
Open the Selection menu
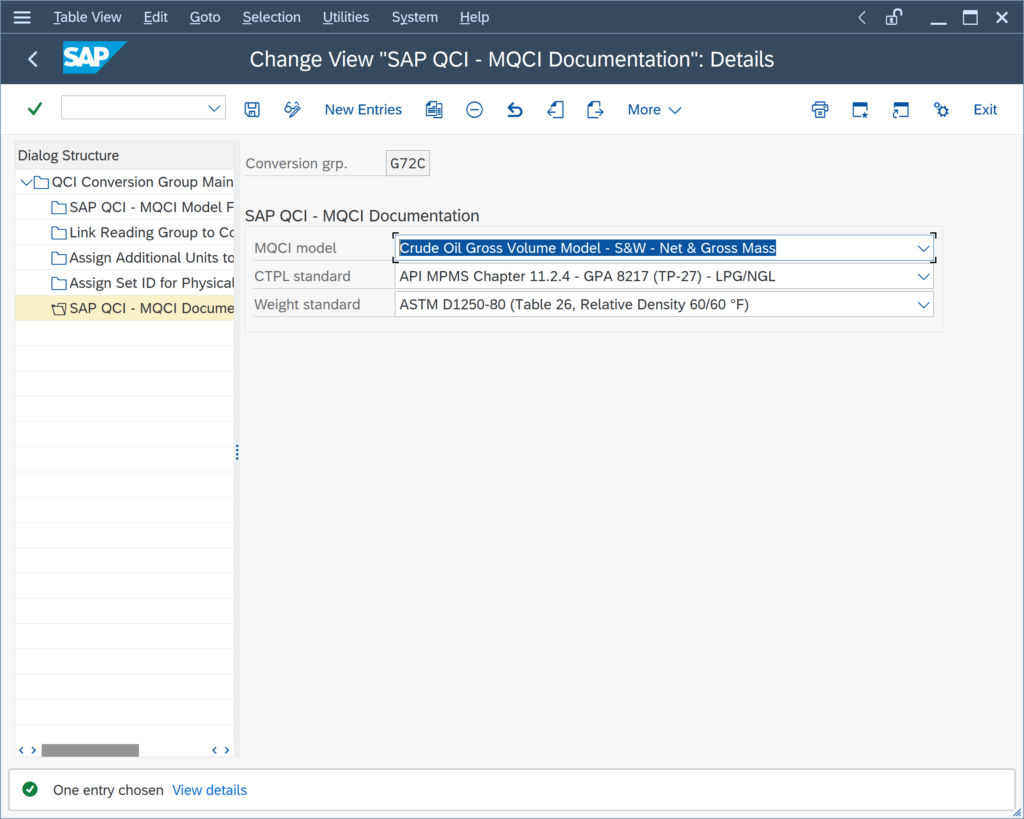click(272, 18)
